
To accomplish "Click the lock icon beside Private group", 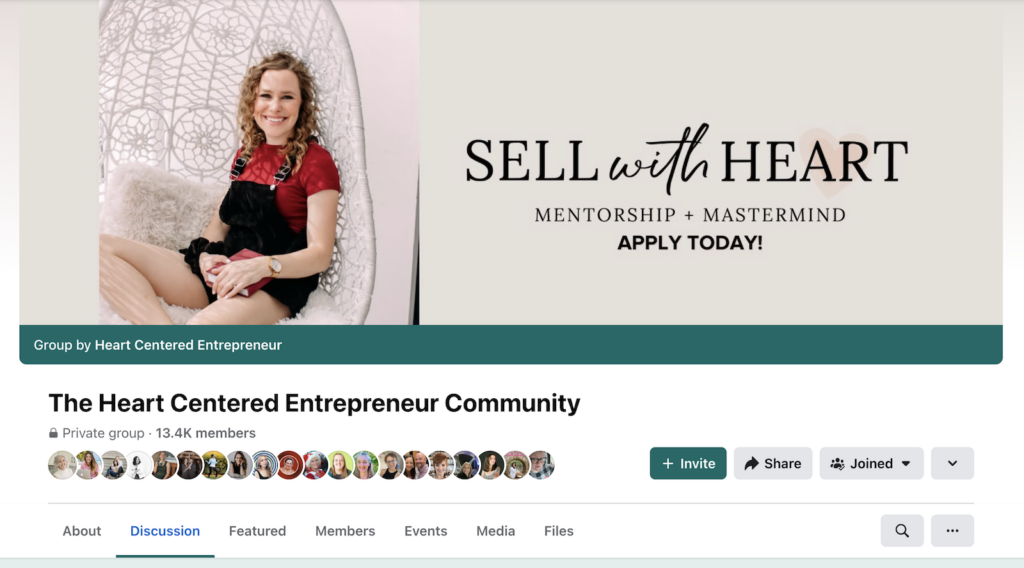I will pyautogui.click(x=54, y=433).
